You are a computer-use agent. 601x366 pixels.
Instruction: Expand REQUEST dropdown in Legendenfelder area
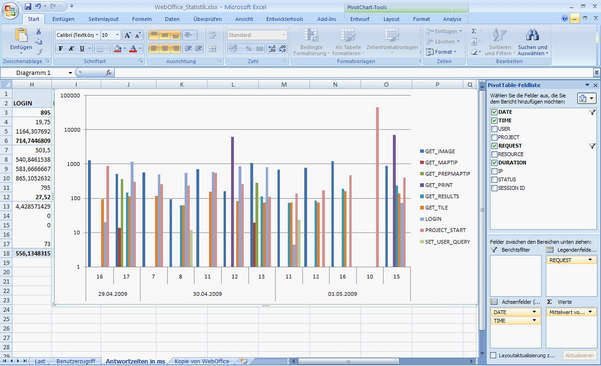tap(590, 260)
